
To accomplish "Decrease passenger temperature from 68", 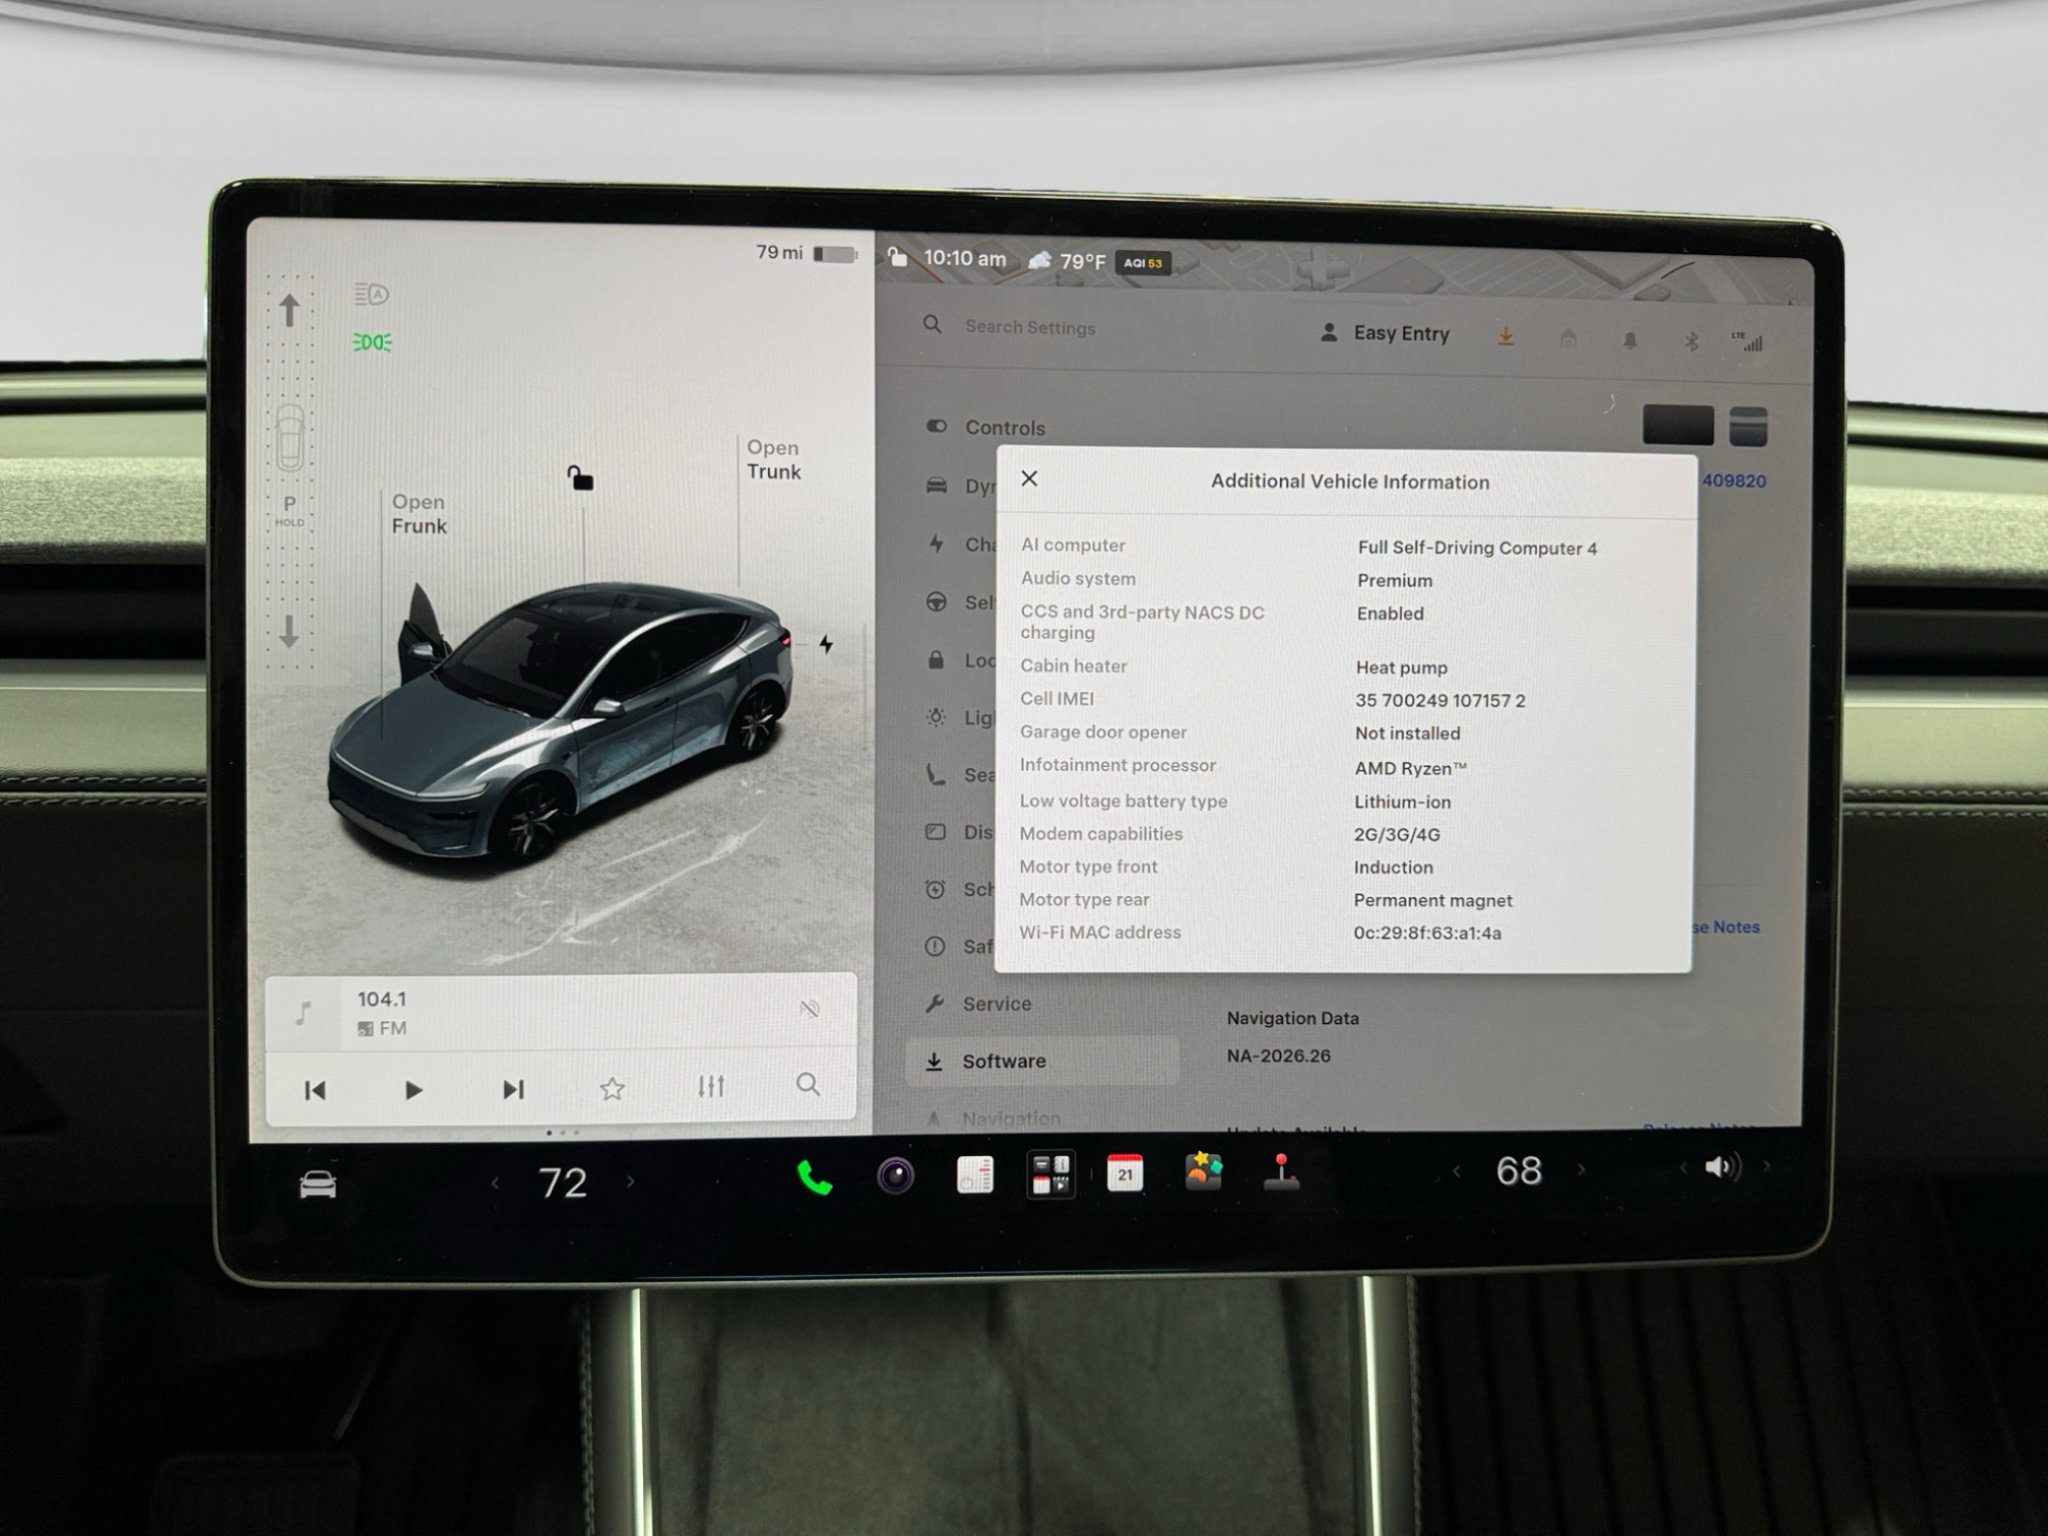I will click(x=1456, y=1171).
